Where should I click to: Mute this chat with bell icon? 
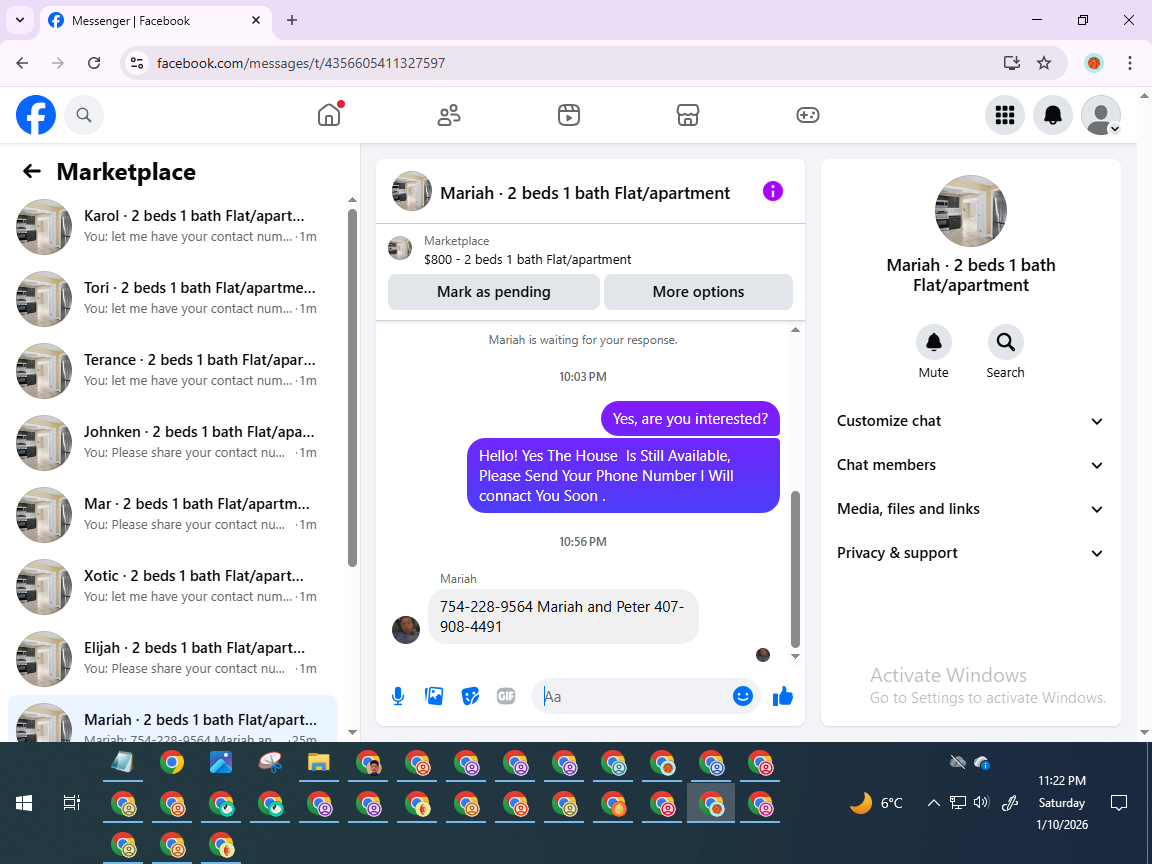click(x=933, y=342)
